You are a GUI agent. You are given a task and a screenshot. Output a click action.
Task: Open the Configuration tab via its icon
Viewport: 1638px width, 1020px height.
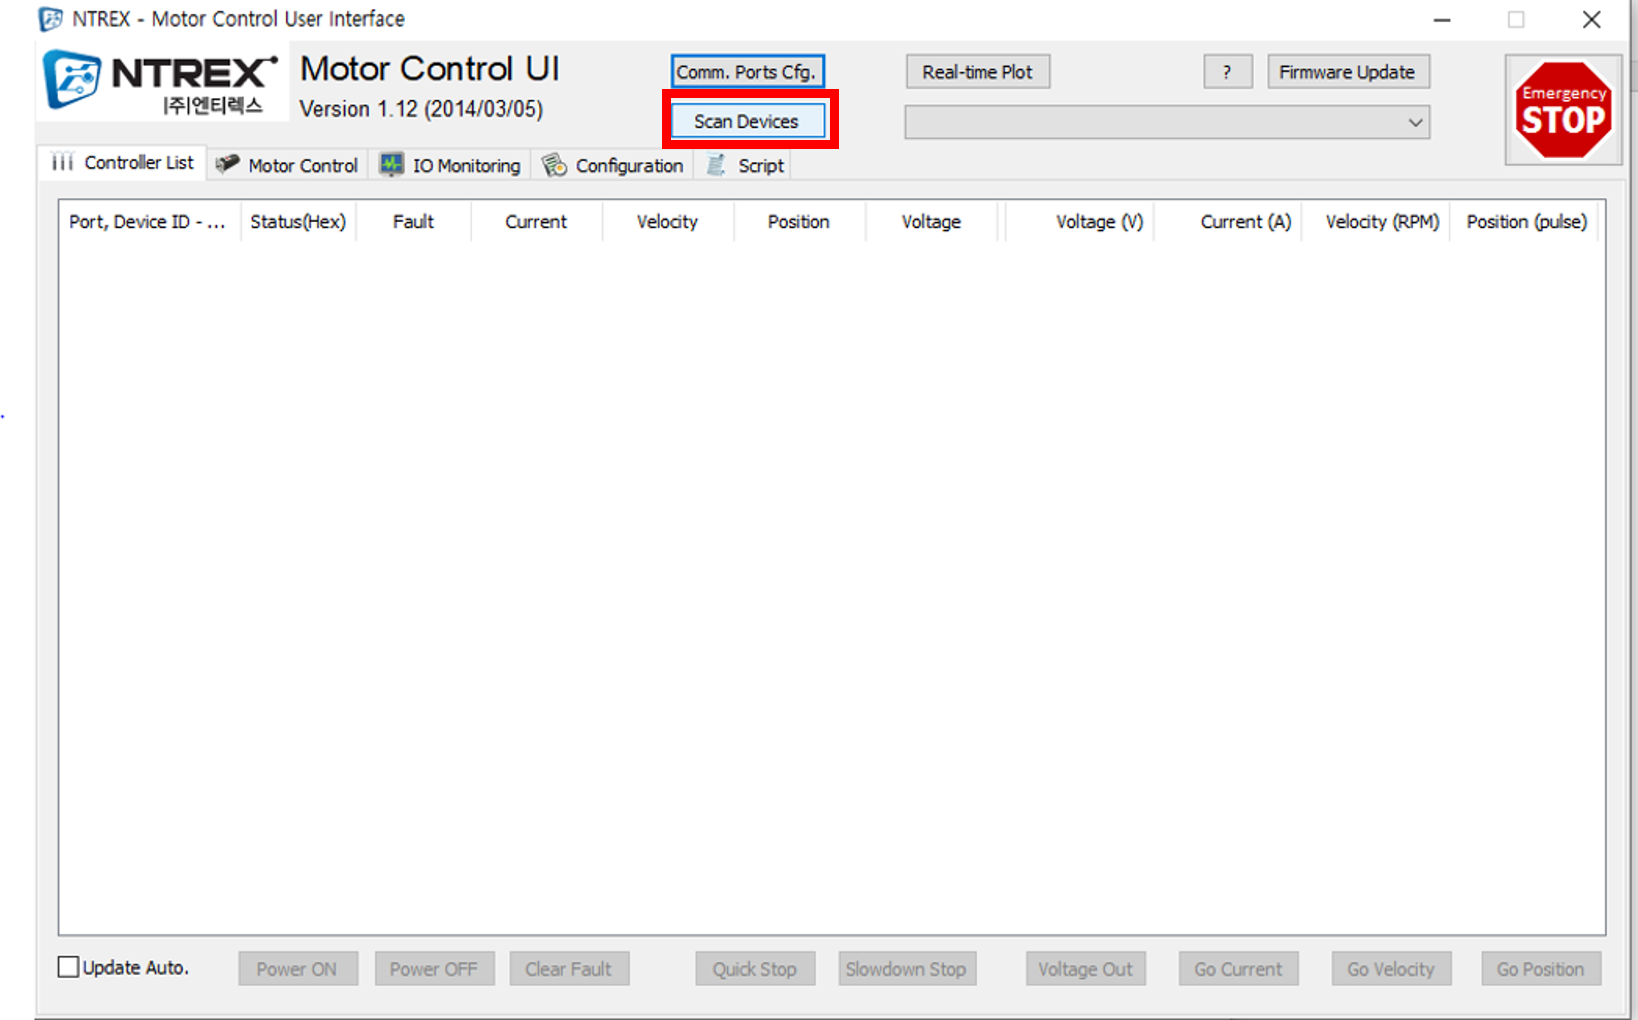[552, 164]
